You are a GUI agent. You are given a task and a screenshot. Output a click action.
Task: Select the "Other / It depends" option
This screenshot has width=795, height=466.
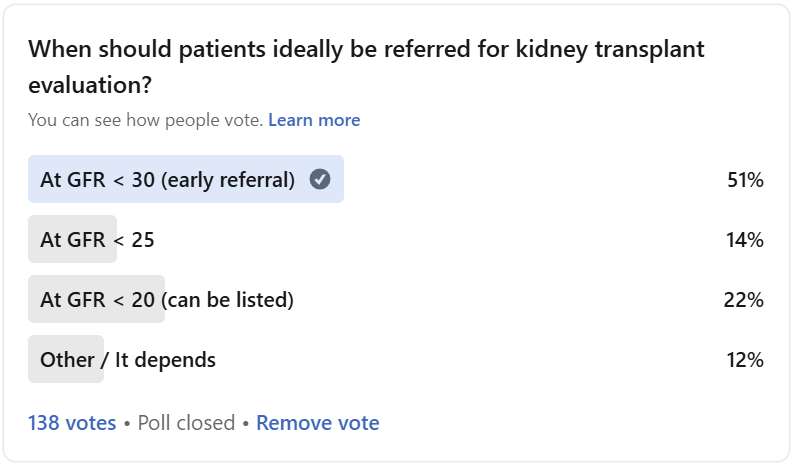[127, 359]
